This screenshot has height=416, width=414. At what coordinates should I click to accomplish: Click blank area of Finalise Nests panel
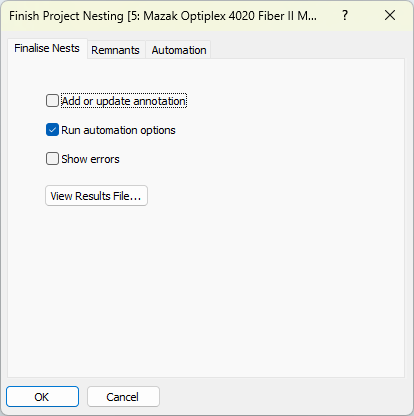click(233, 283)
